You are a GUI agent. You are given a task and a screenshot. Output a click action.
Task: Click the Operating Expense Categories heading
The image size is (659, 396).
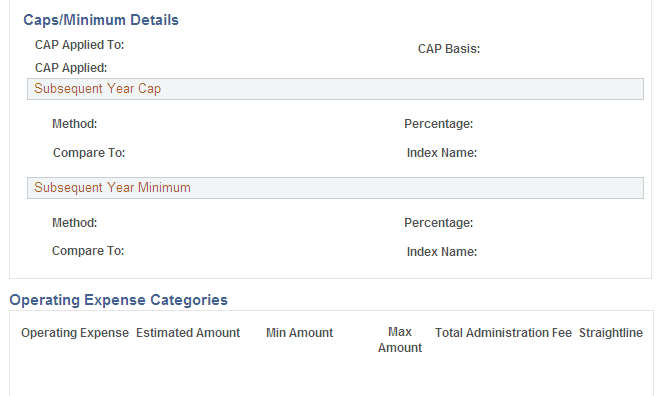pyautogui.click(x=119, y=300)
